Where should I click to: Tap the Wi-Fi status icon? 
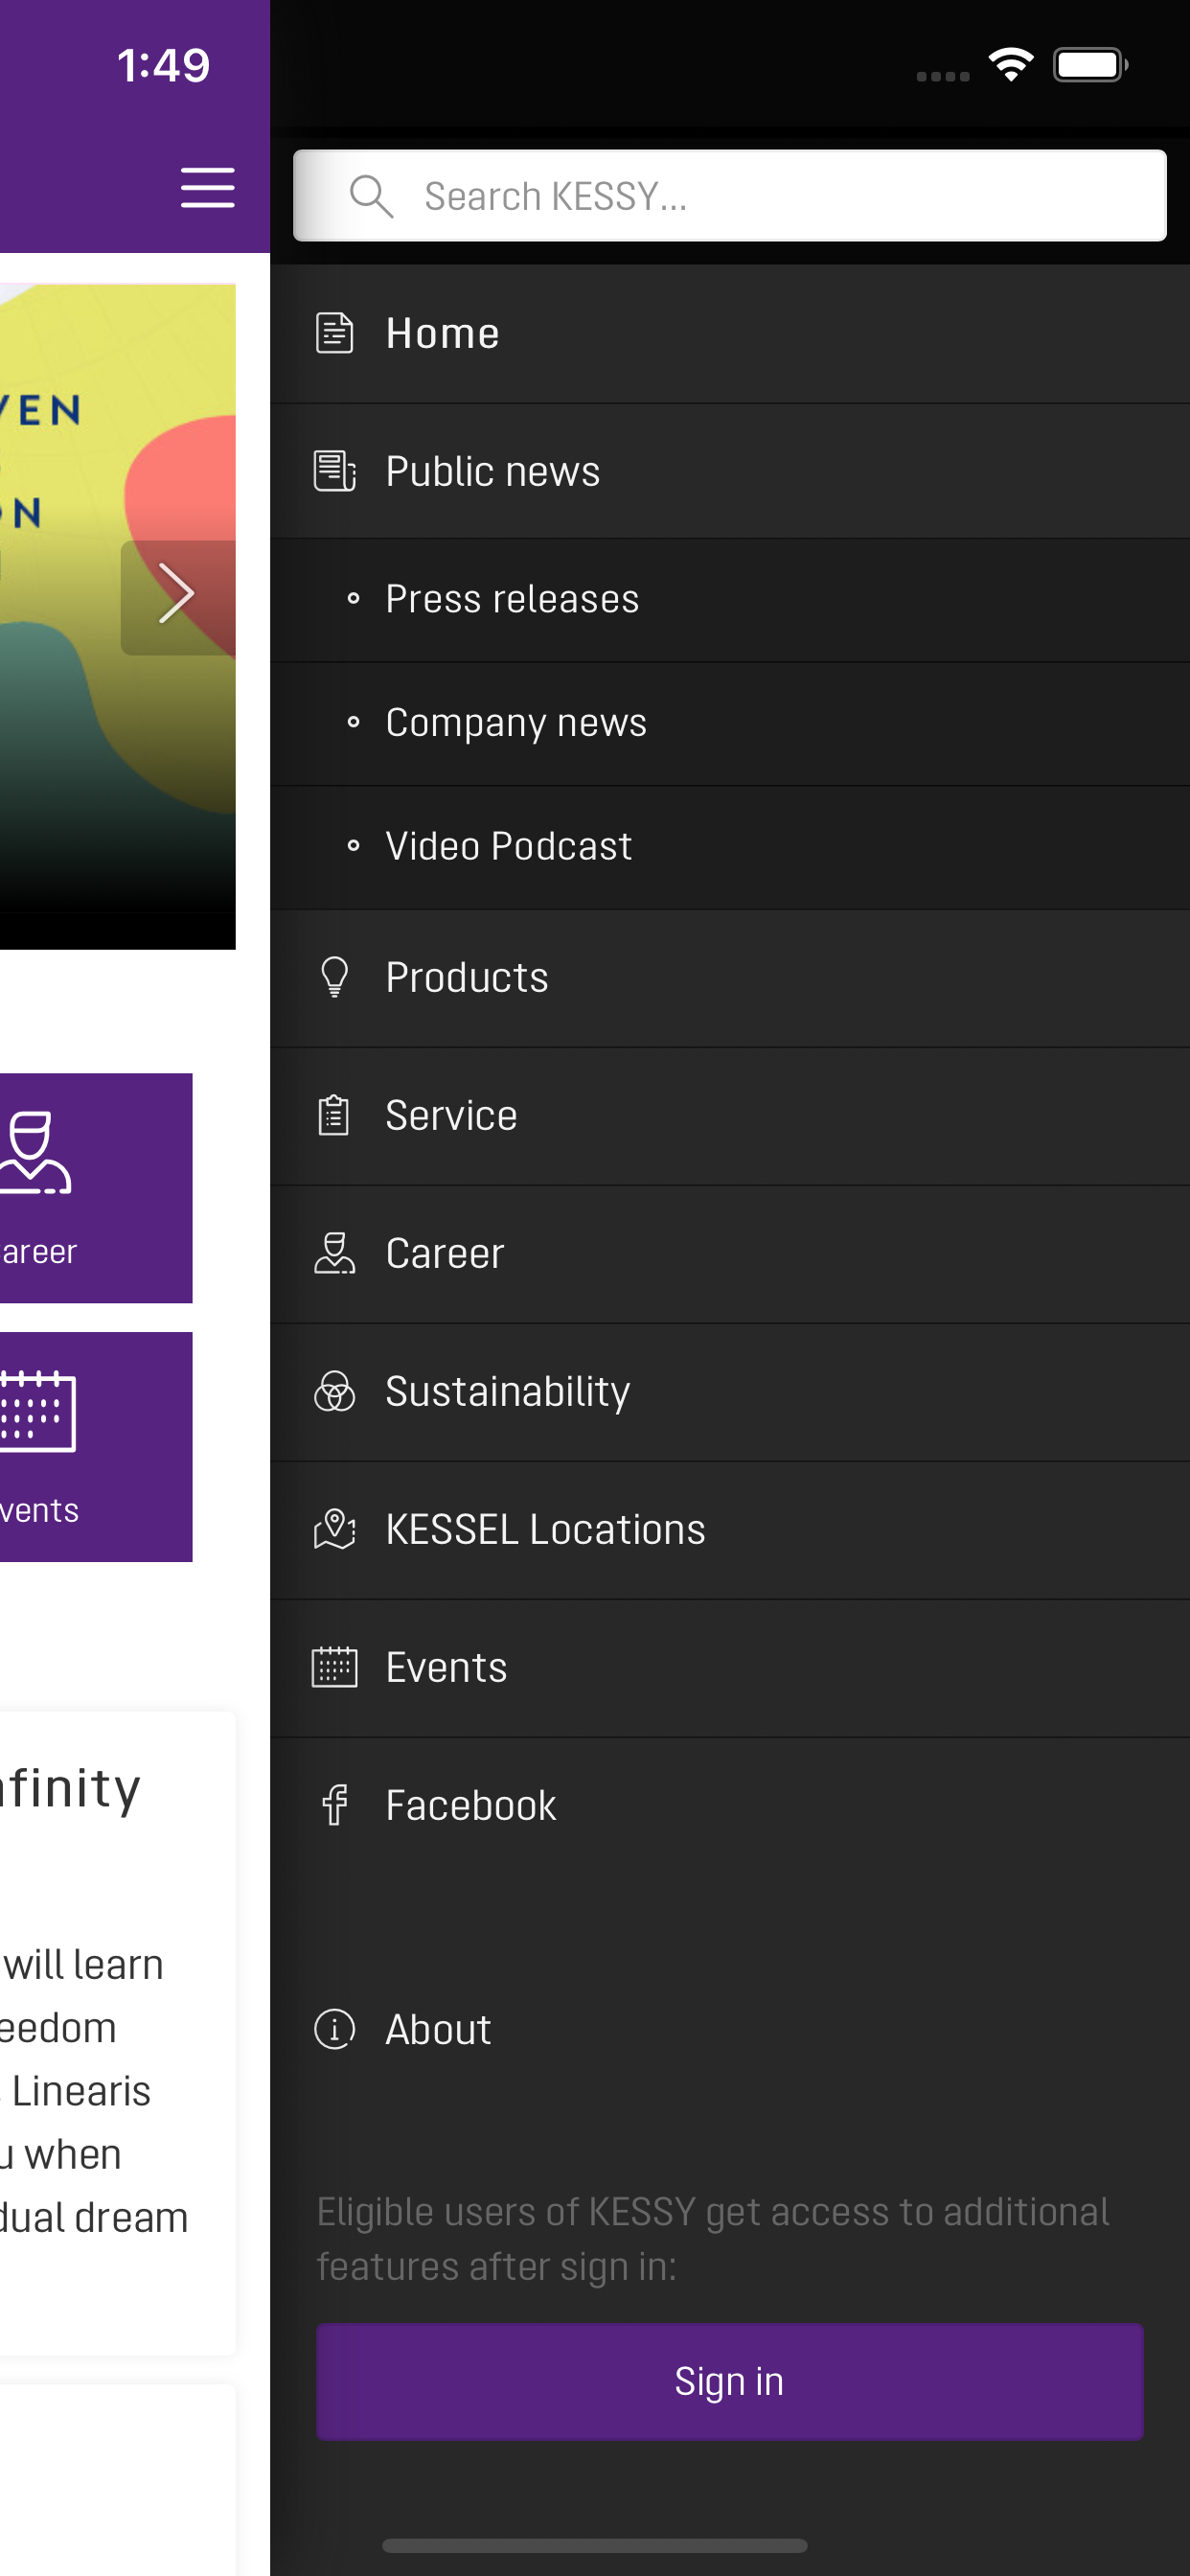tap(1011, 65)
